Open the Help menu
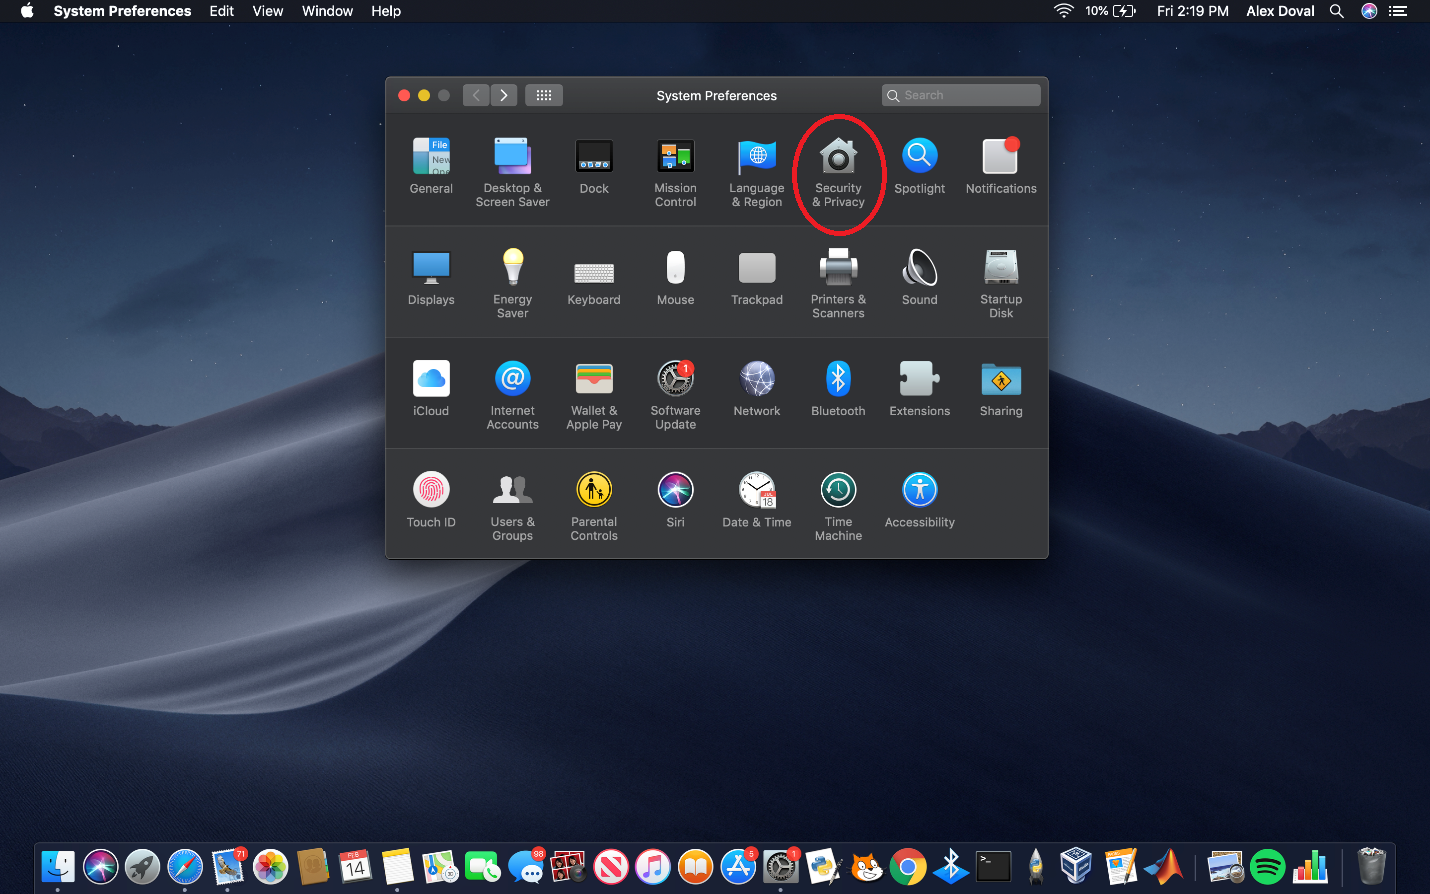Screen dimensions: 1430x894 386,11
